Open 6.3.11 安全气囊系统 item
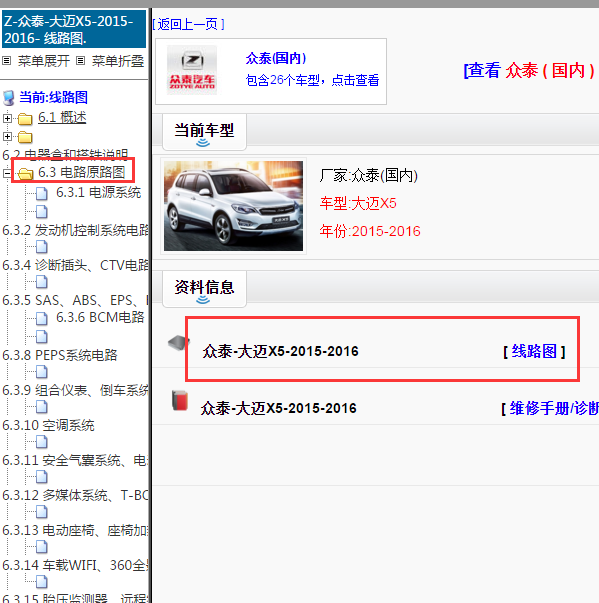Image resolution: width=599 pixels, height=603 pixels. point(75,460)
